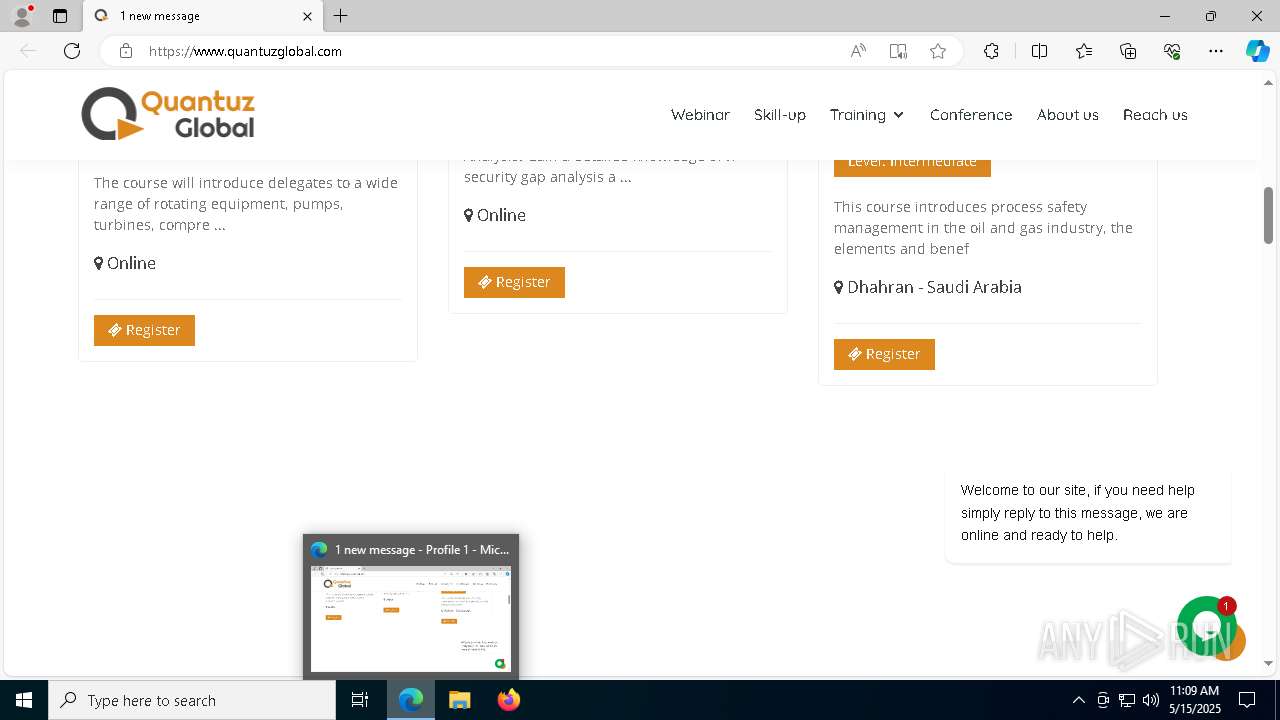Register for the security gap analysis course
This screenshot has width=1280, height=720.
pyautogui.click(x=514, y=282)
